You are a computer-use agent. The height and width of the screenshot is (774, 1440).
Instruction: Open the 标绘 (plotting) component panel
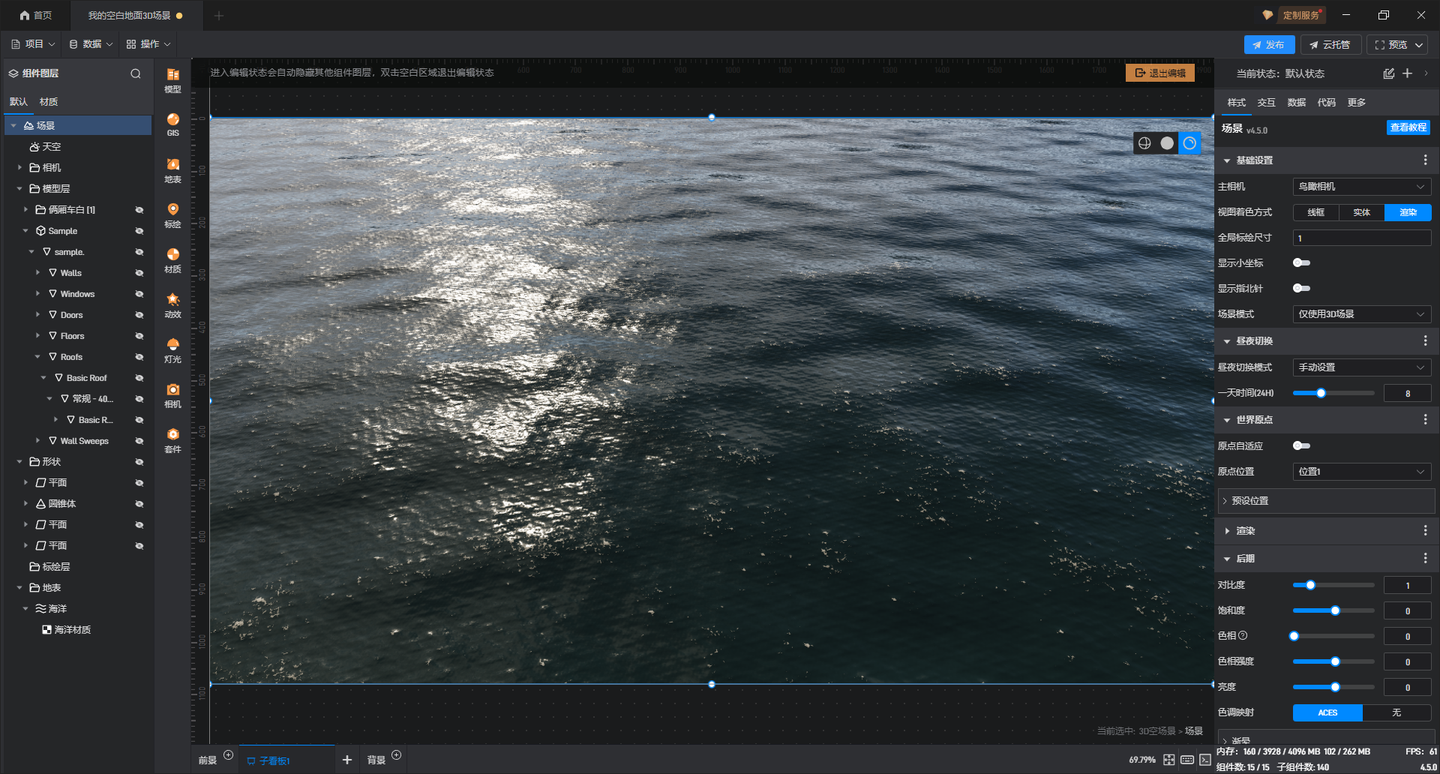click(173, 215)
